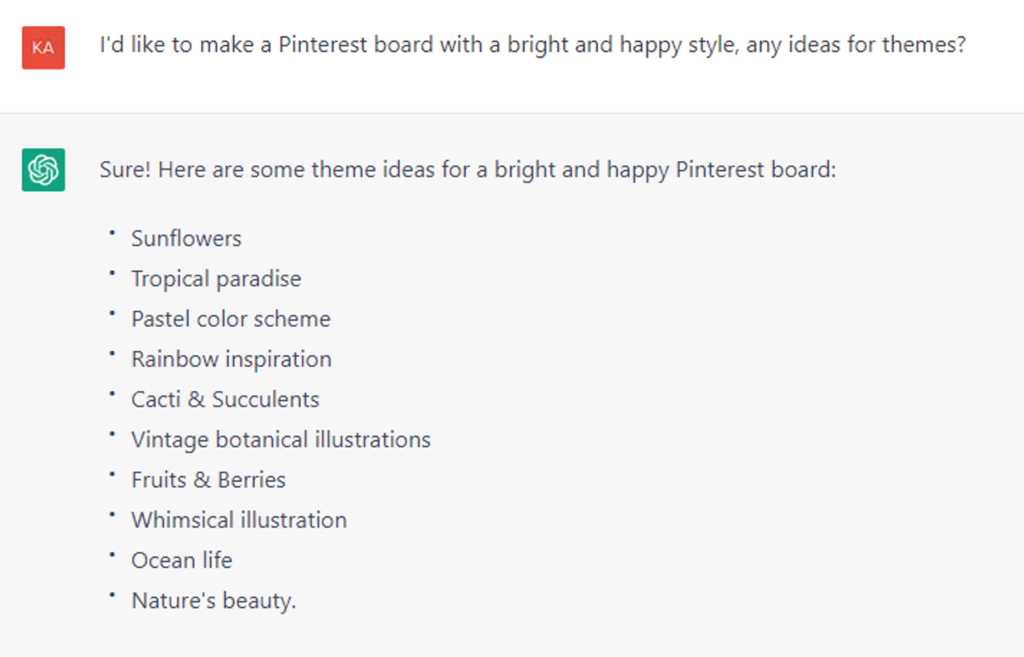The width and height of the screenshot is (1024, 657).
Task: Click the Ocean life list item
Action: (182, 560)
